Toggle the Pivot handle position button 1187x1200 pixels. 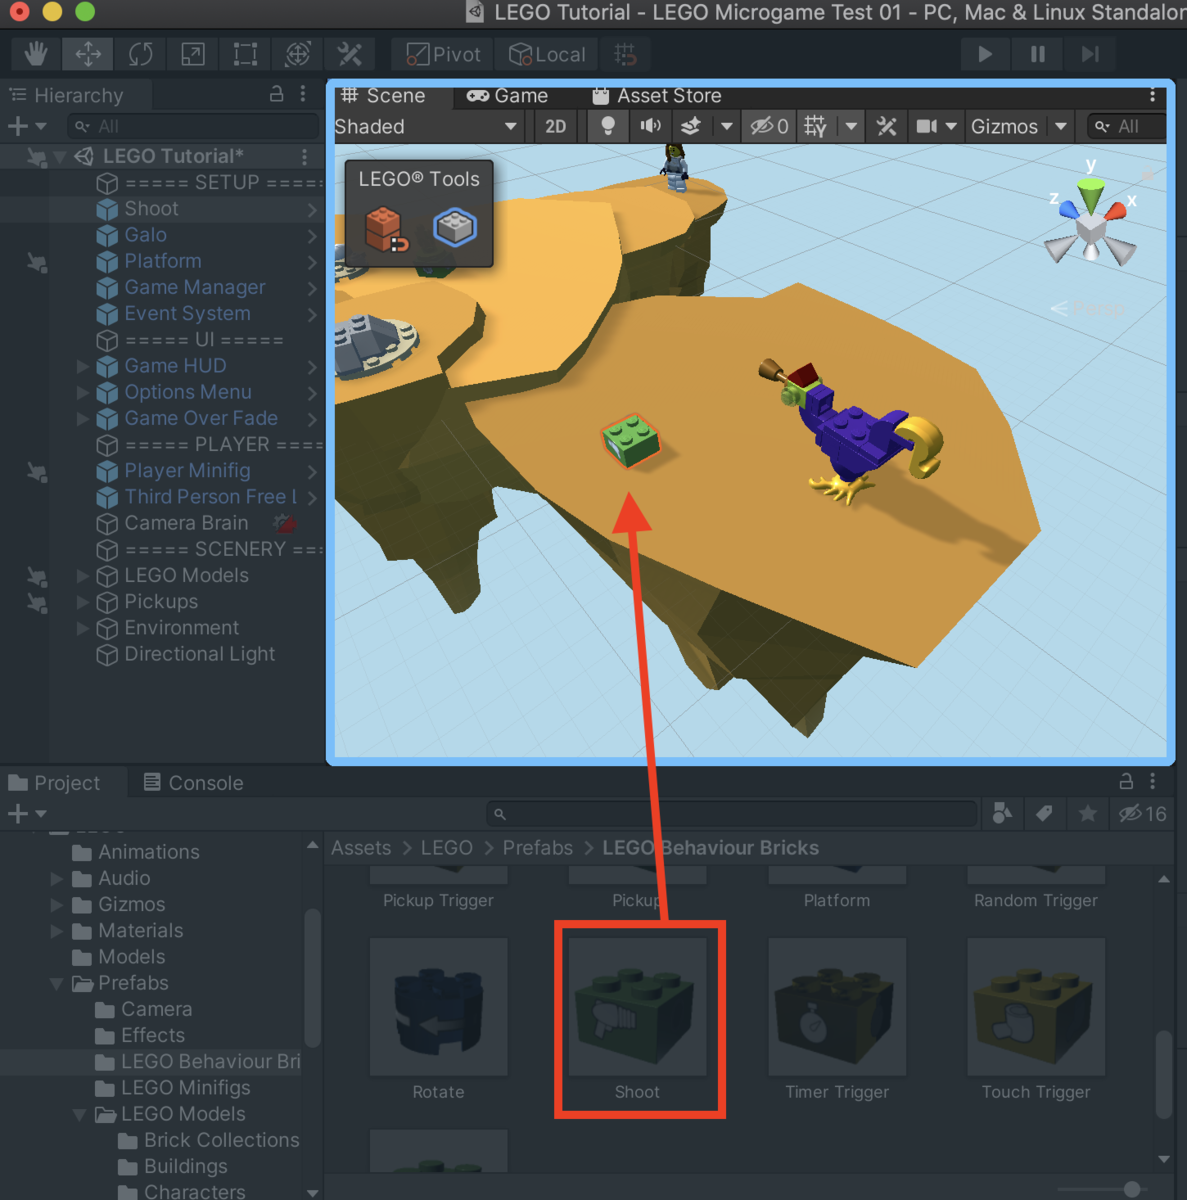pos(444,54)
